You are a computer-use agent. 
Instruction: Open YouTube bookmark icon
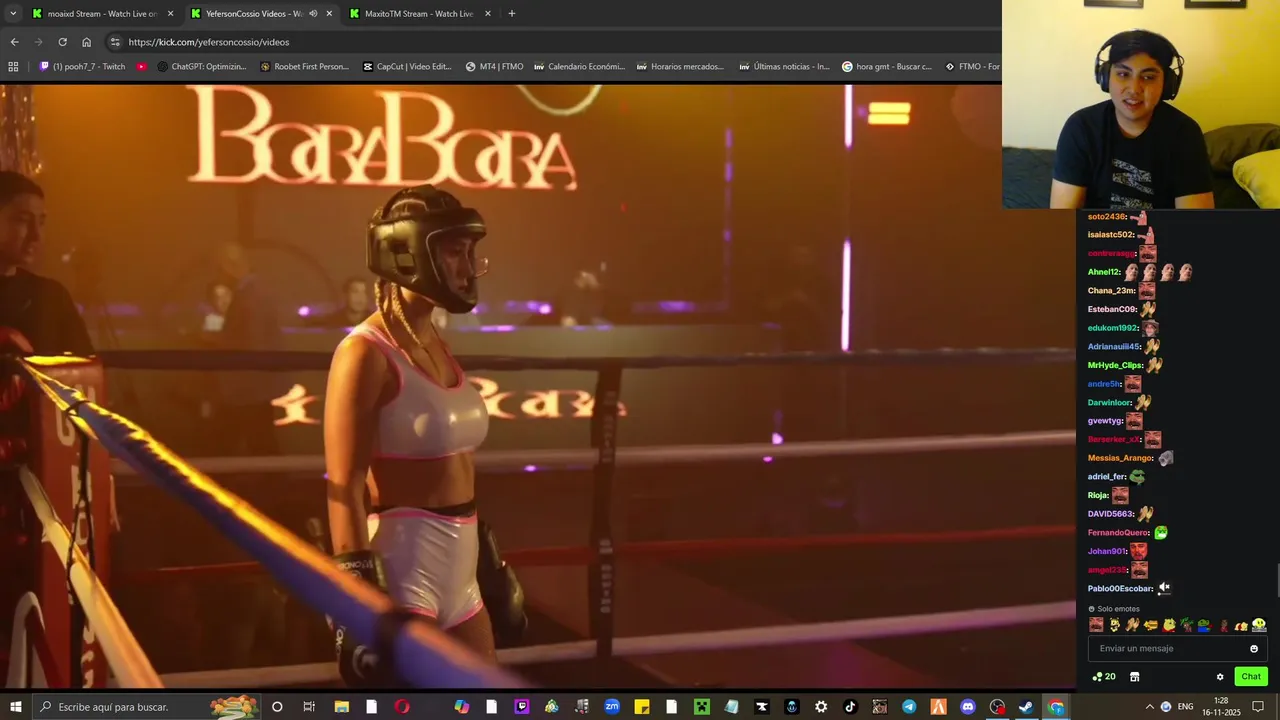click(142, 67)
